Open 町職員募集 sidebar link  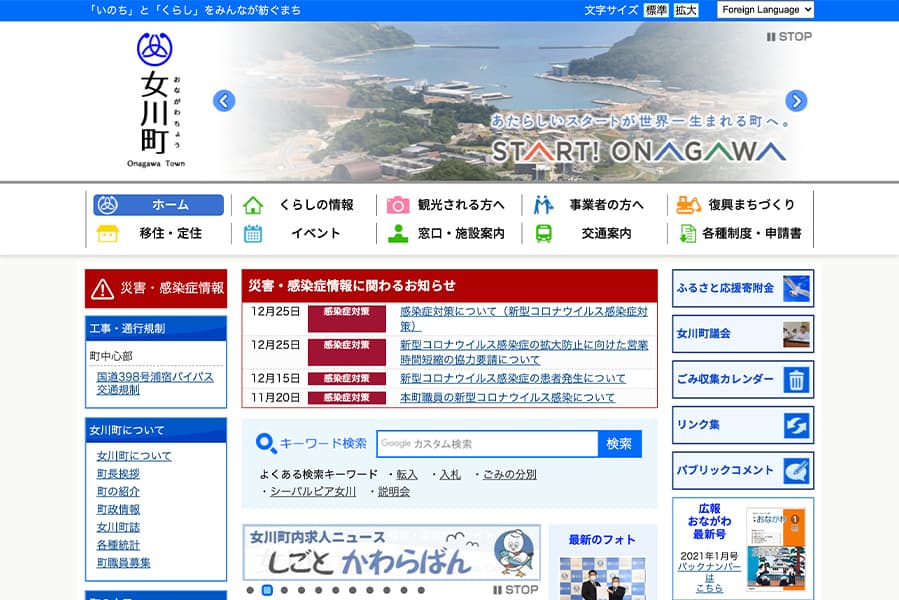coord(123,563)
